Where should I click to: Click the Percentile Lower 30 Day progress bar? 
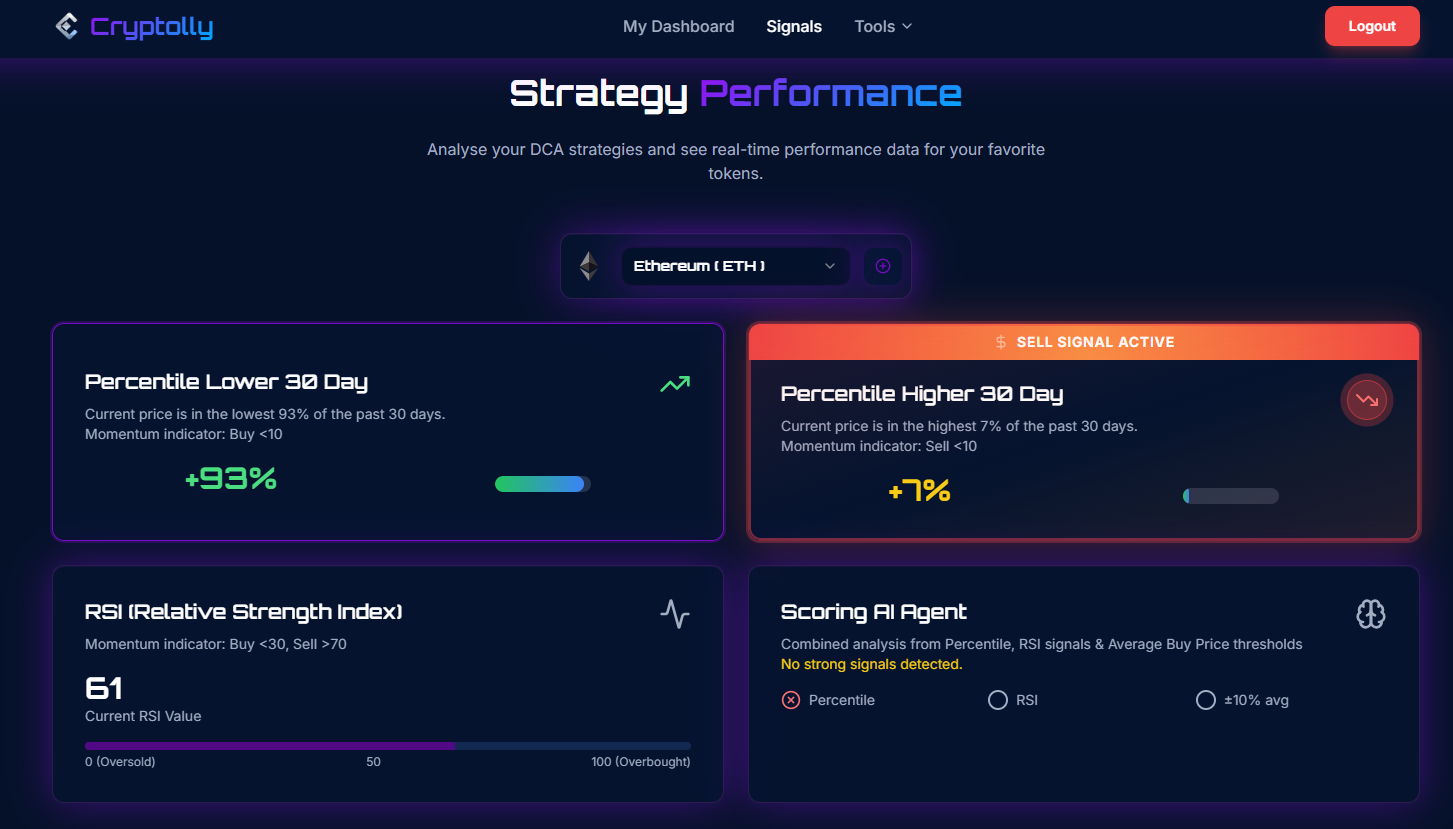click(543, 484)
